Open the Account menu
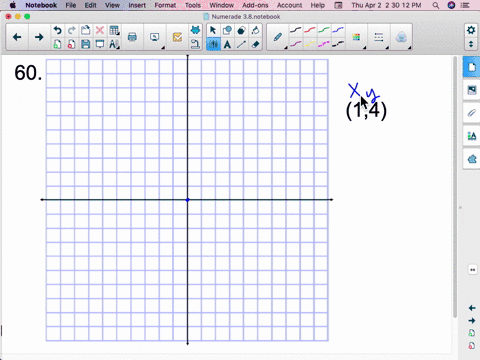Screen dimensions: 480x360 (289, 5)
